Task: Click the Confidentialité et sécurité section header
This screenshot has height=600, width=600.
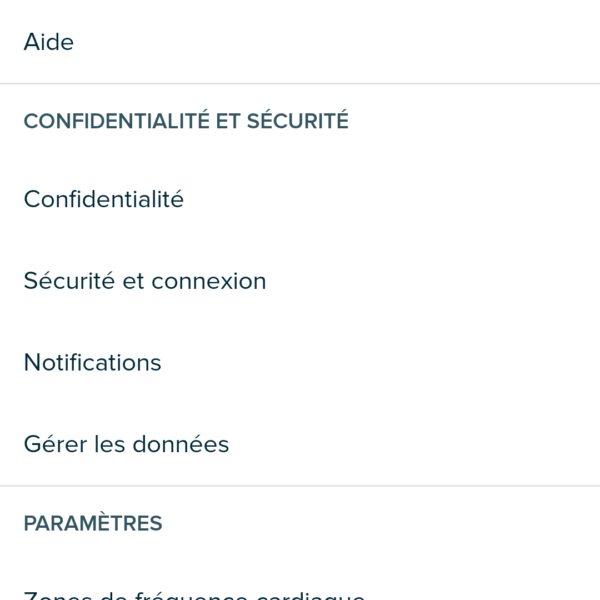Action: tap(186, 121)
